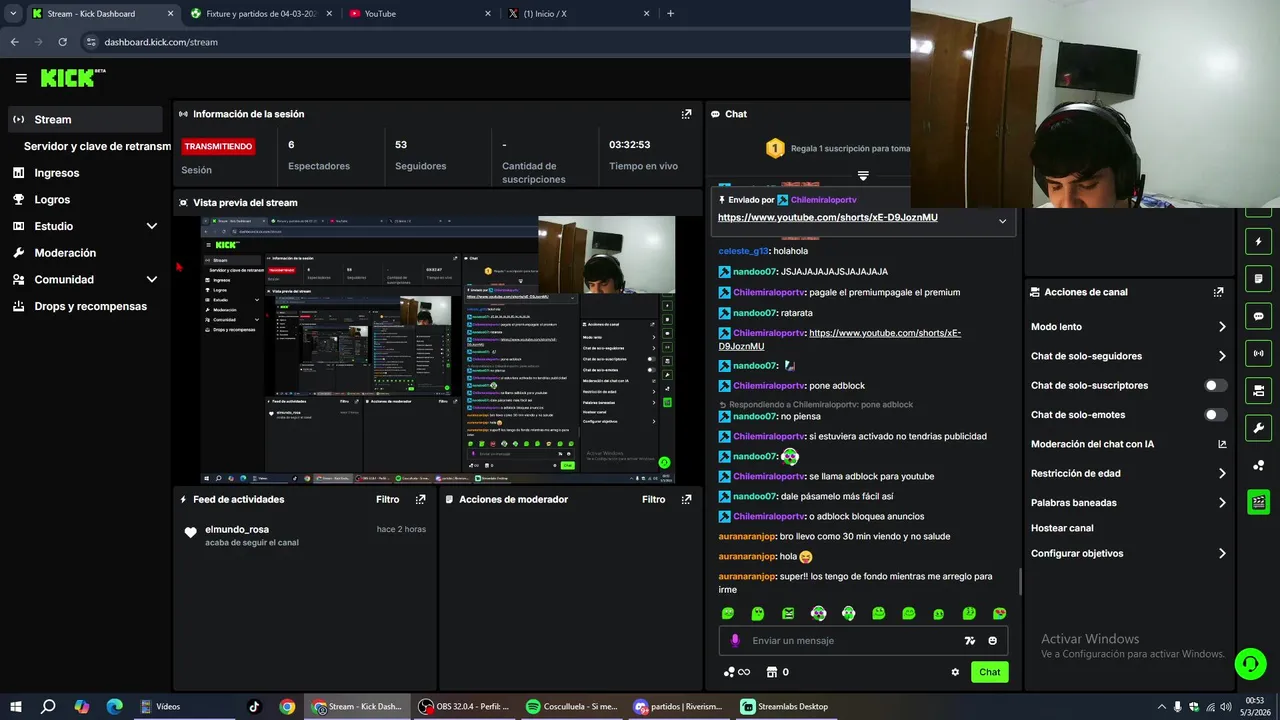The height and width of the screenshot is (720, 1280).
Task: Reload the browser page
Action: [62, 42]
